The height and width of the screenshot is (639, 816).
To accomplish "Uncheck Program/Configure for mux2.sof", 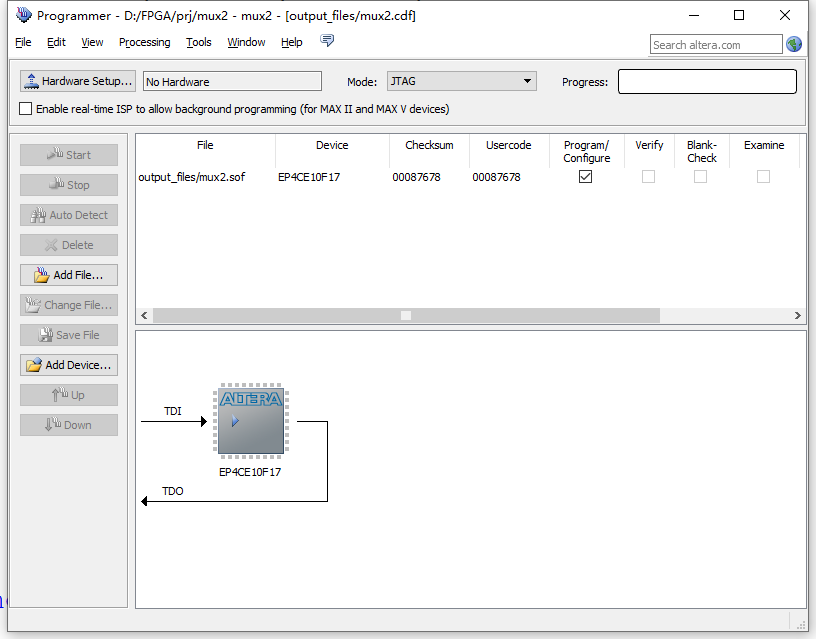I will (585, 177).
